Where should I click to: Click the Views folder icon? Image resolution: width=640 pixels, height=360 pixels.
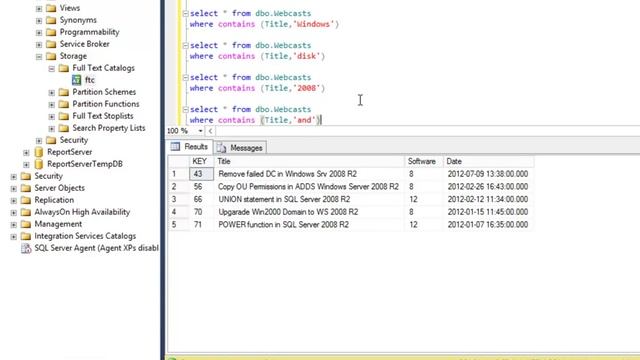[51, 8]
